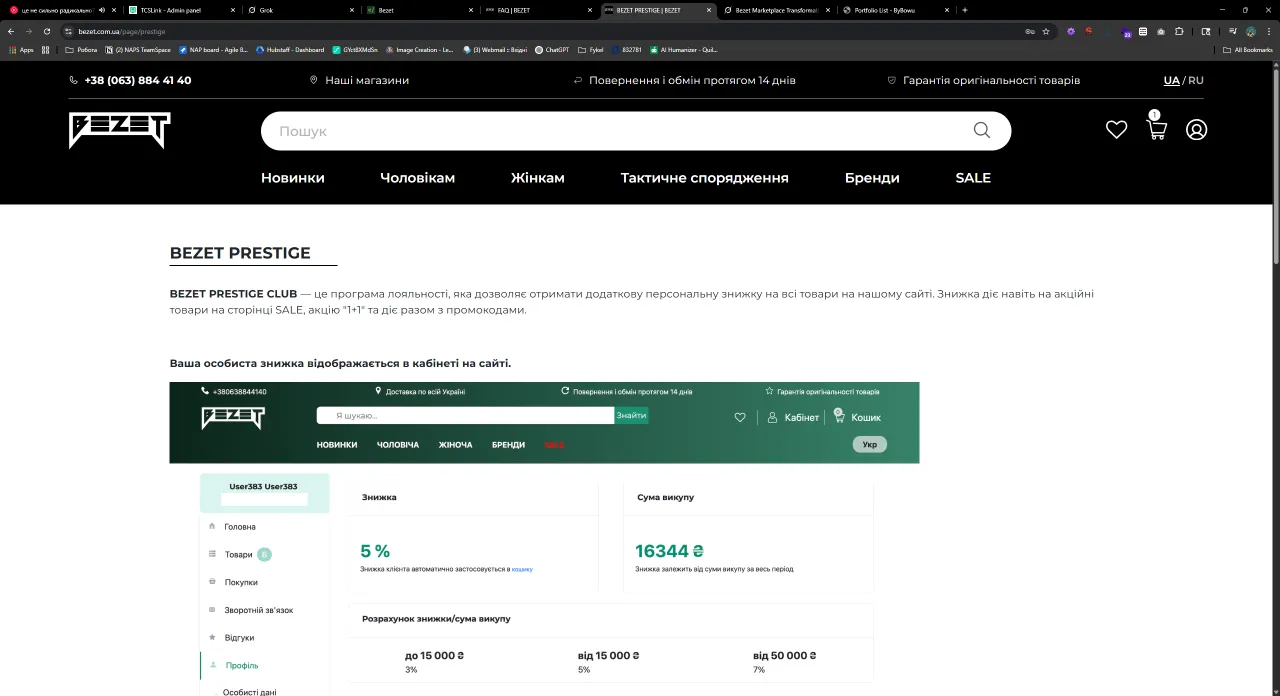Open the Chrome three-dot menu
1280x696 pixels.
pos(1269,31)
